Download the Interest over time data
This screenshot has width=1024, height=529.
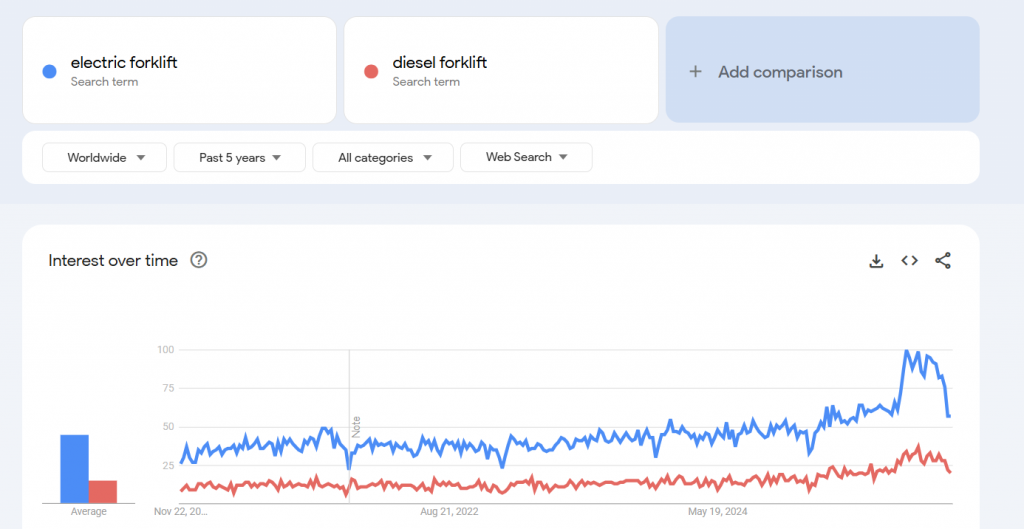tap(876, 261)
